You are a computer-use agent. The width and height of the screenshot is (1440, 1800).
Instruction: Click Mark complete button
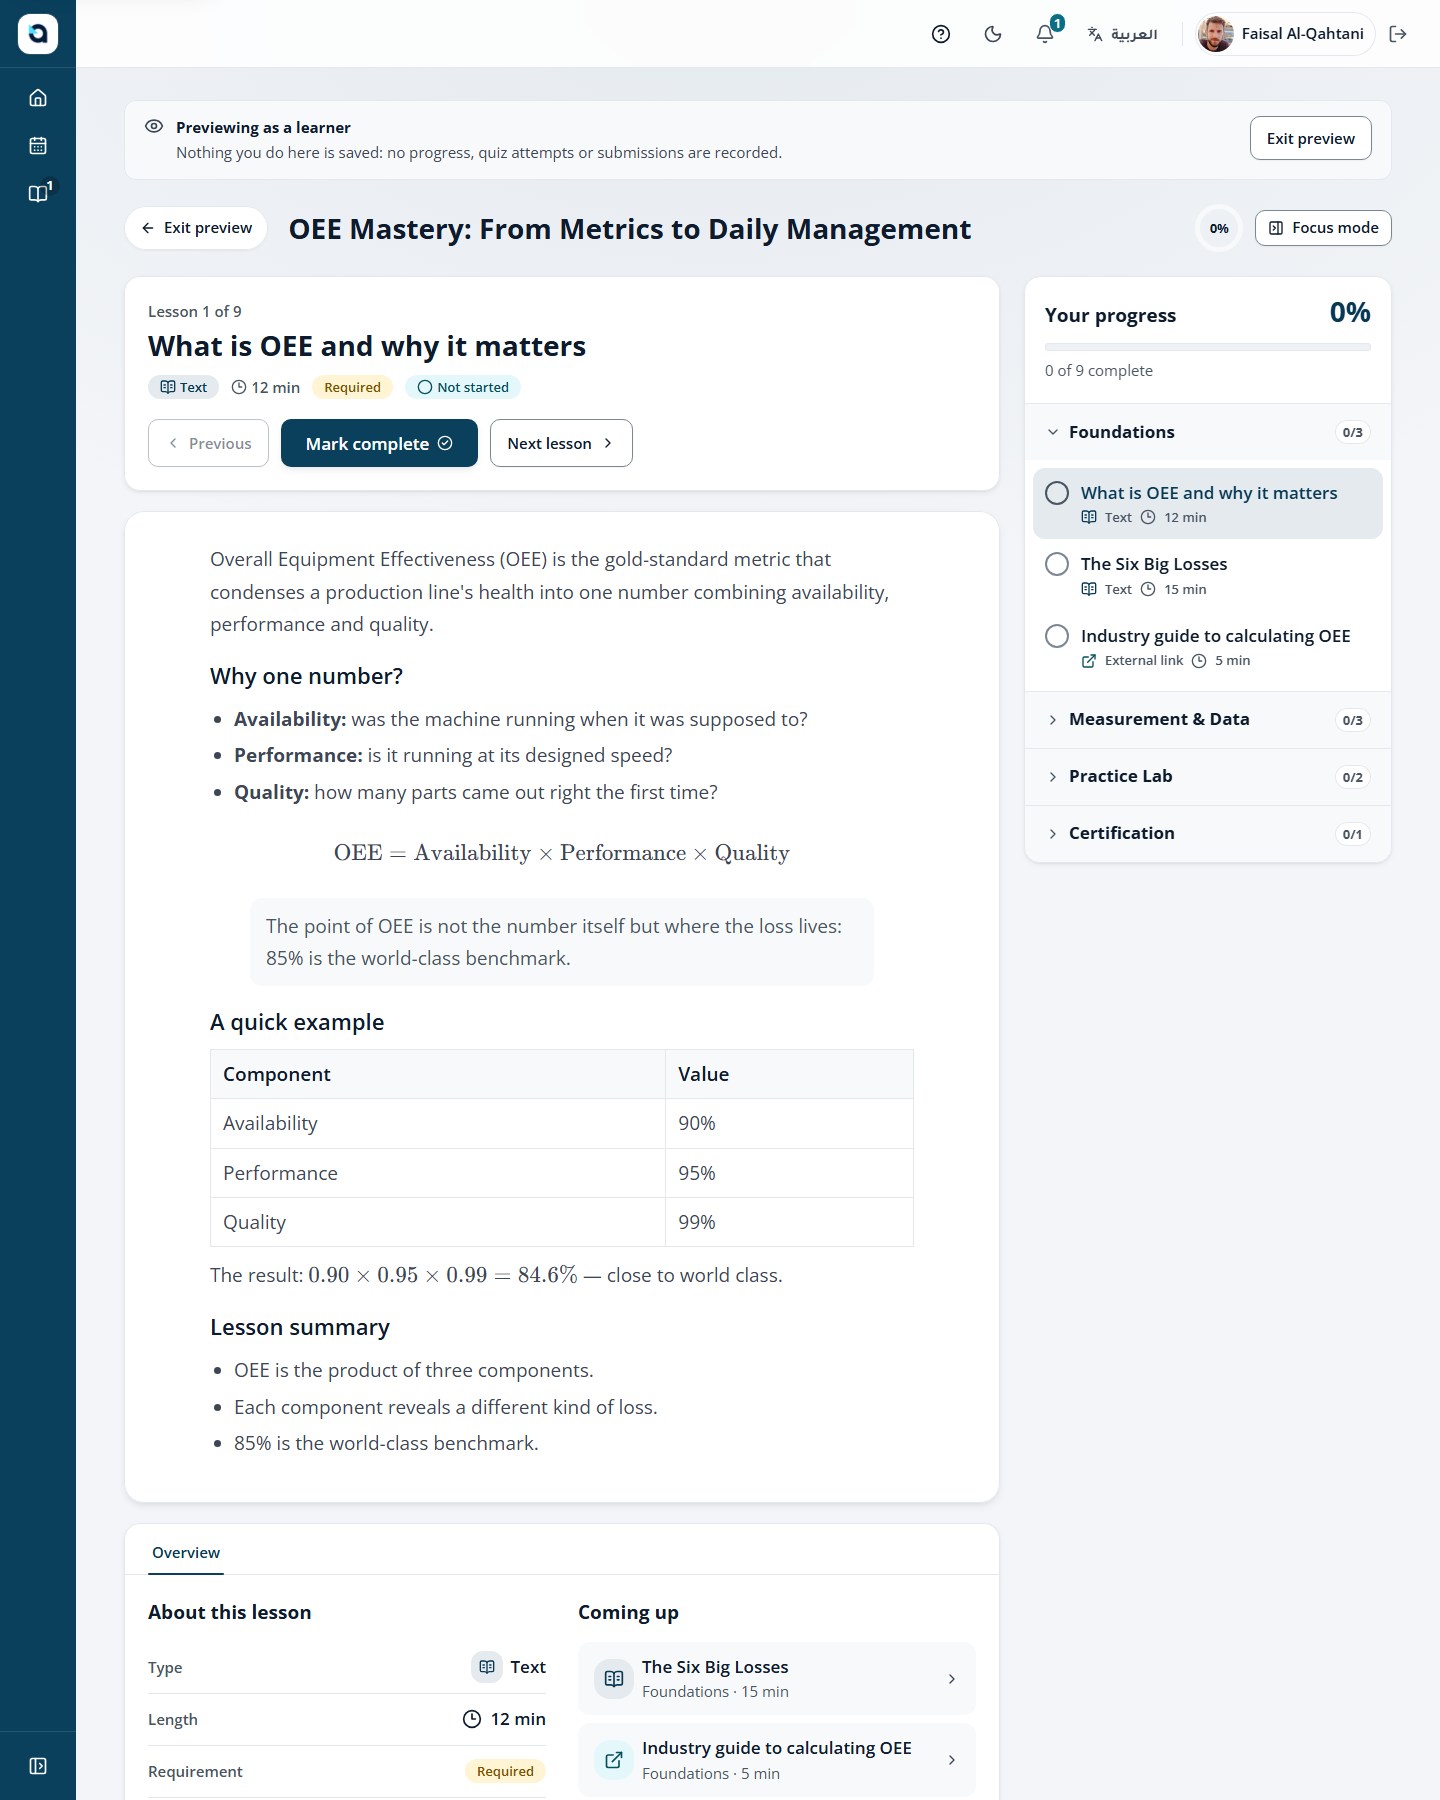click(x=379, y=443)
